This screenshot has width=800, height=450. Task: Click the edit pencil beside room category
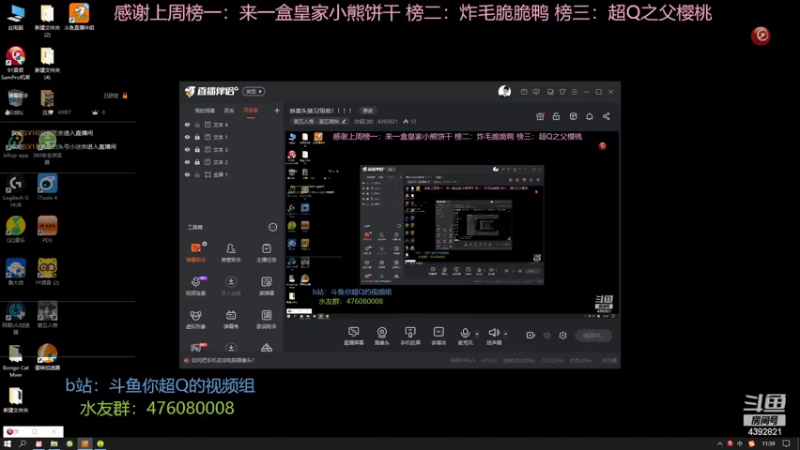tap(344, 121)
